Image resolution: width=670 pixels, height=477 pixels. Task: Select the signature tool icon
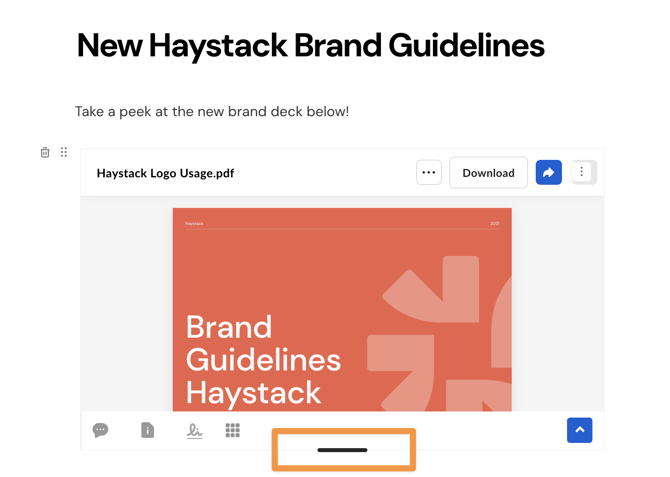point(194,430)
